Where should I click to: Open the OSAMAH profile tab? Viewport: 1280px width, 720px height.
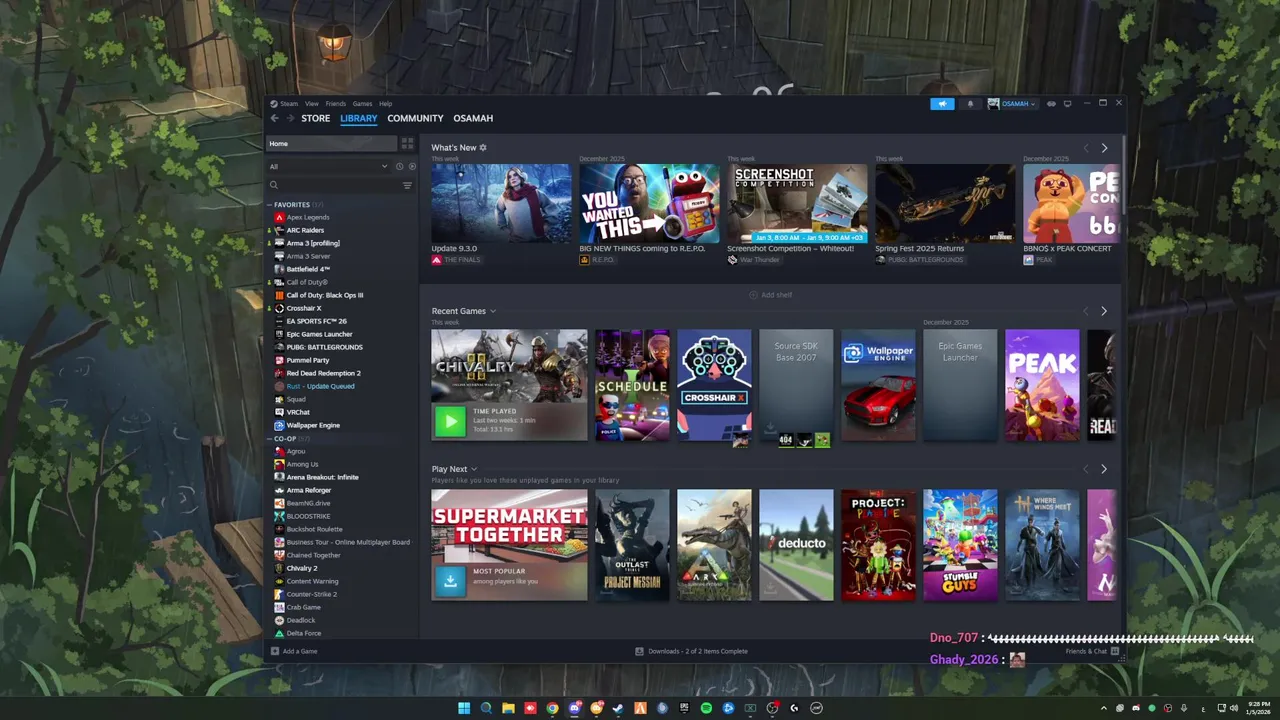coord(473,118)
